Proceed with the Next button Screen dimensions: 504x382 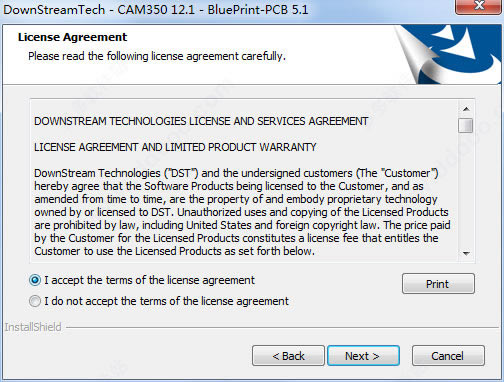(363, 356)
